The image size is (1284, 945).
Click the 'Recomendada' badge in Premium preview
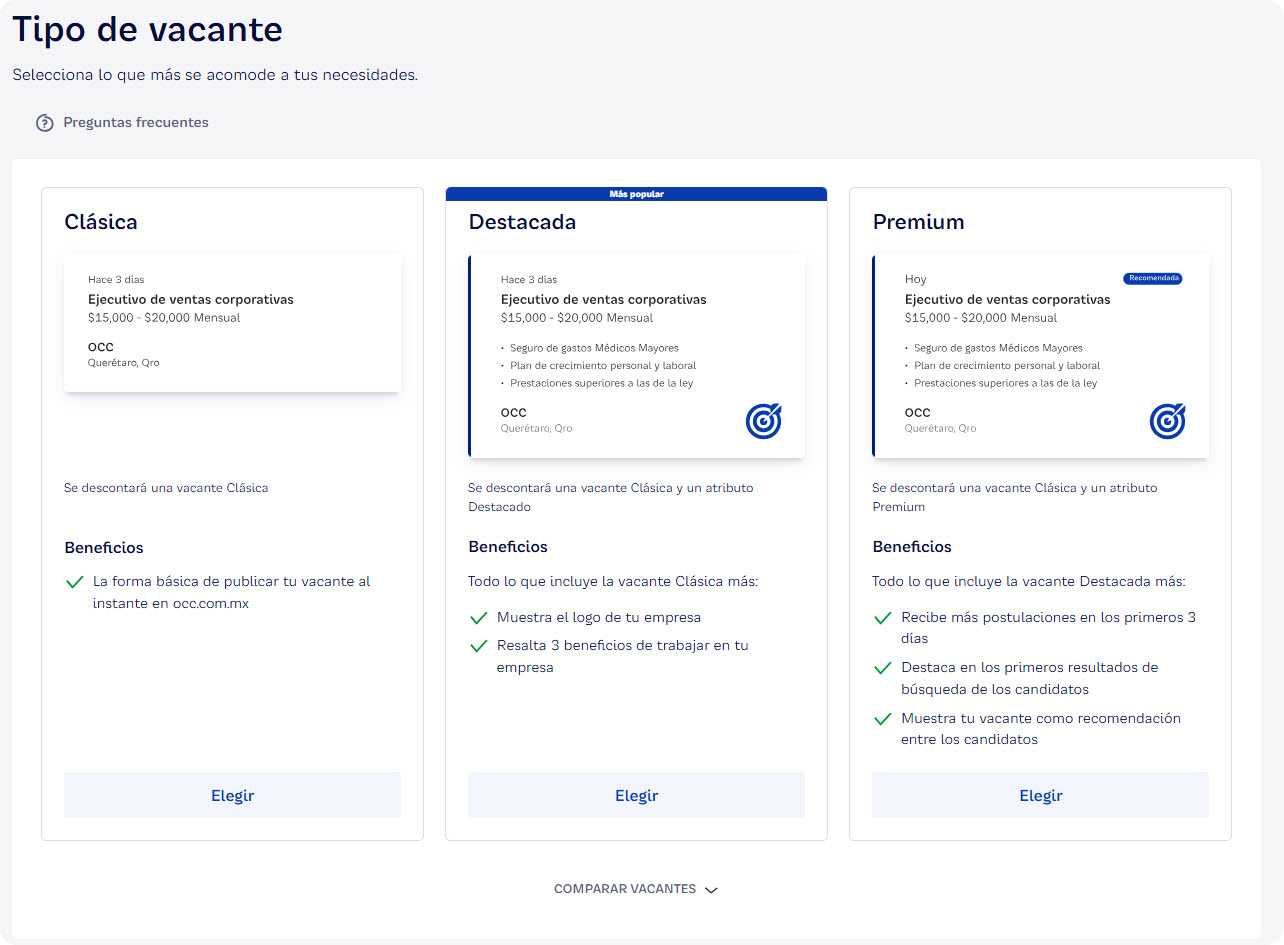(x=1152, y=279)
